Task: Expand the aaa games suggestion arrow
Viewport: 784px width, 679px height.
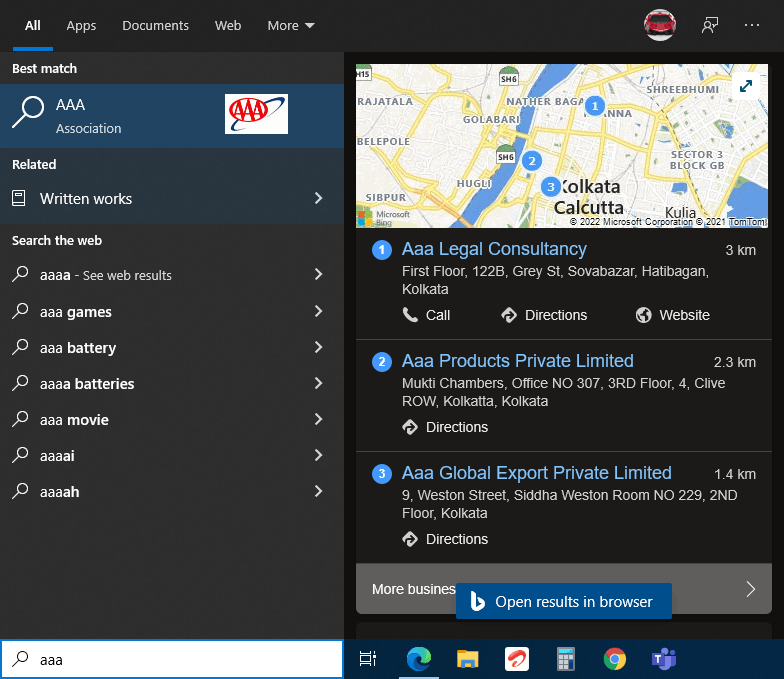Action: [318, 312]
